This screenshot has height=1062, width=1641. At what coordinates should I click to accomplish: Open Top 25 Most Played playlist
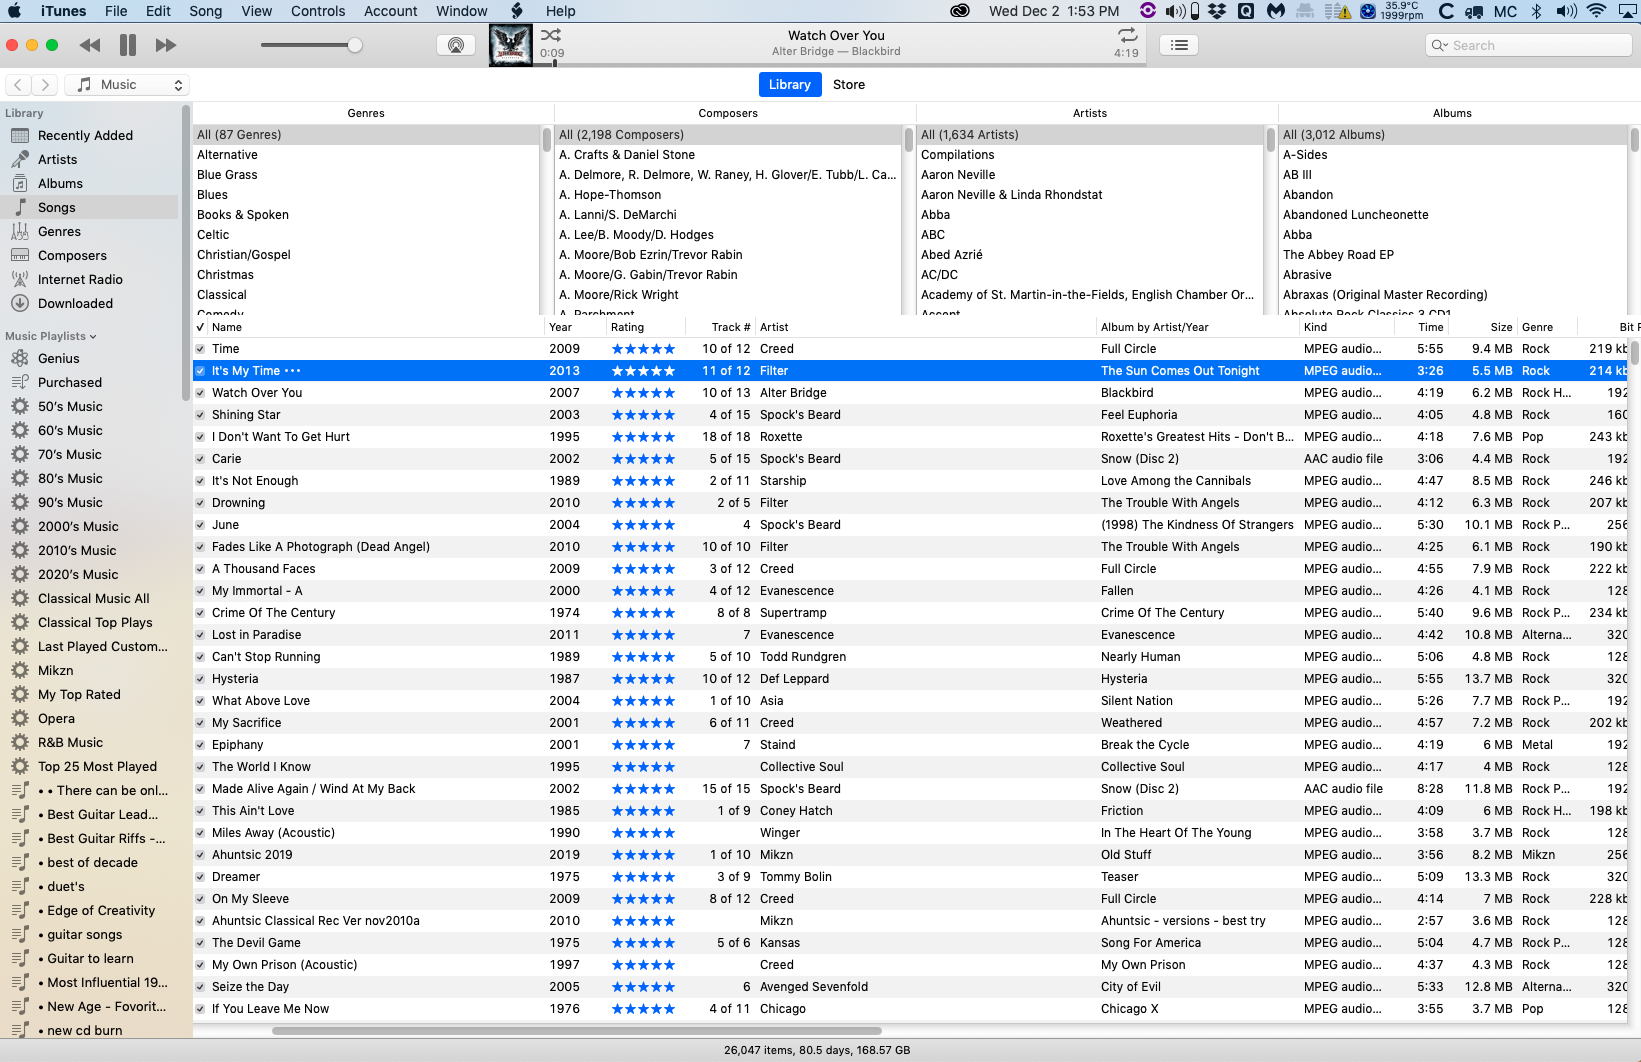[x=98, y=767]
